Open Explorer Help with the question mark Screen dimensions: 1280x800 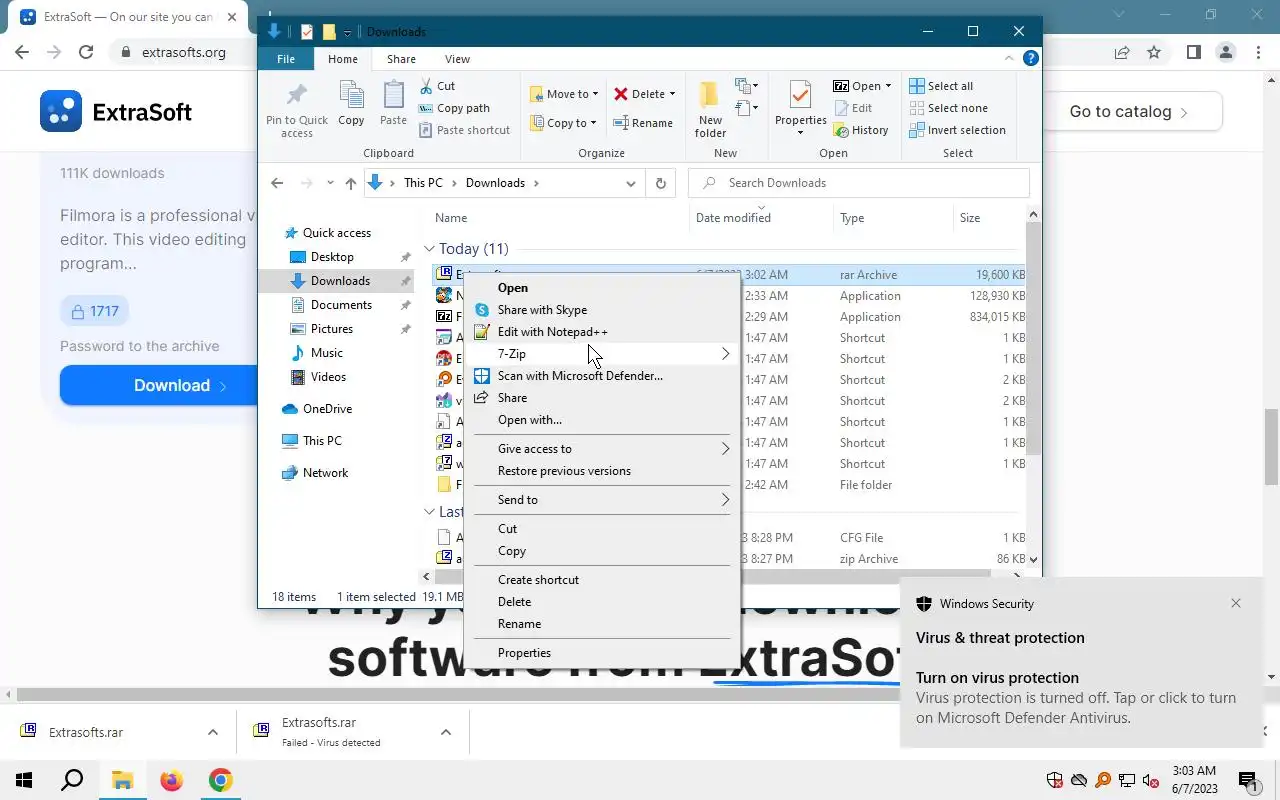coord(1031,59)
